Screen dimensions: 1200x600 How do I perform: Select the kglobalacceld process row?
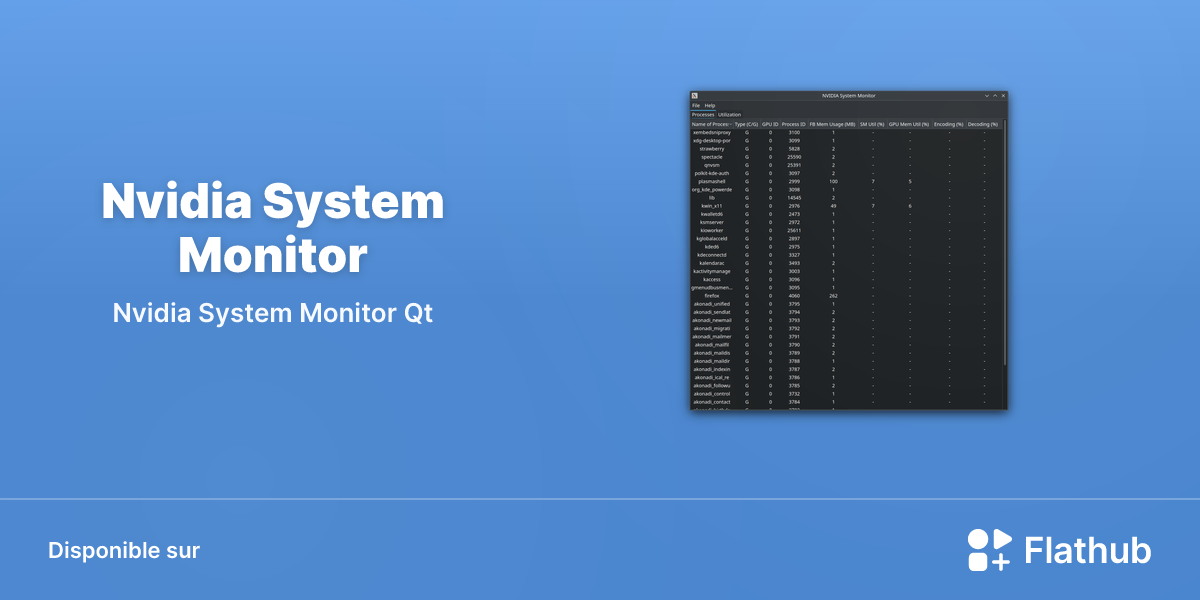(x=846, y=238)
